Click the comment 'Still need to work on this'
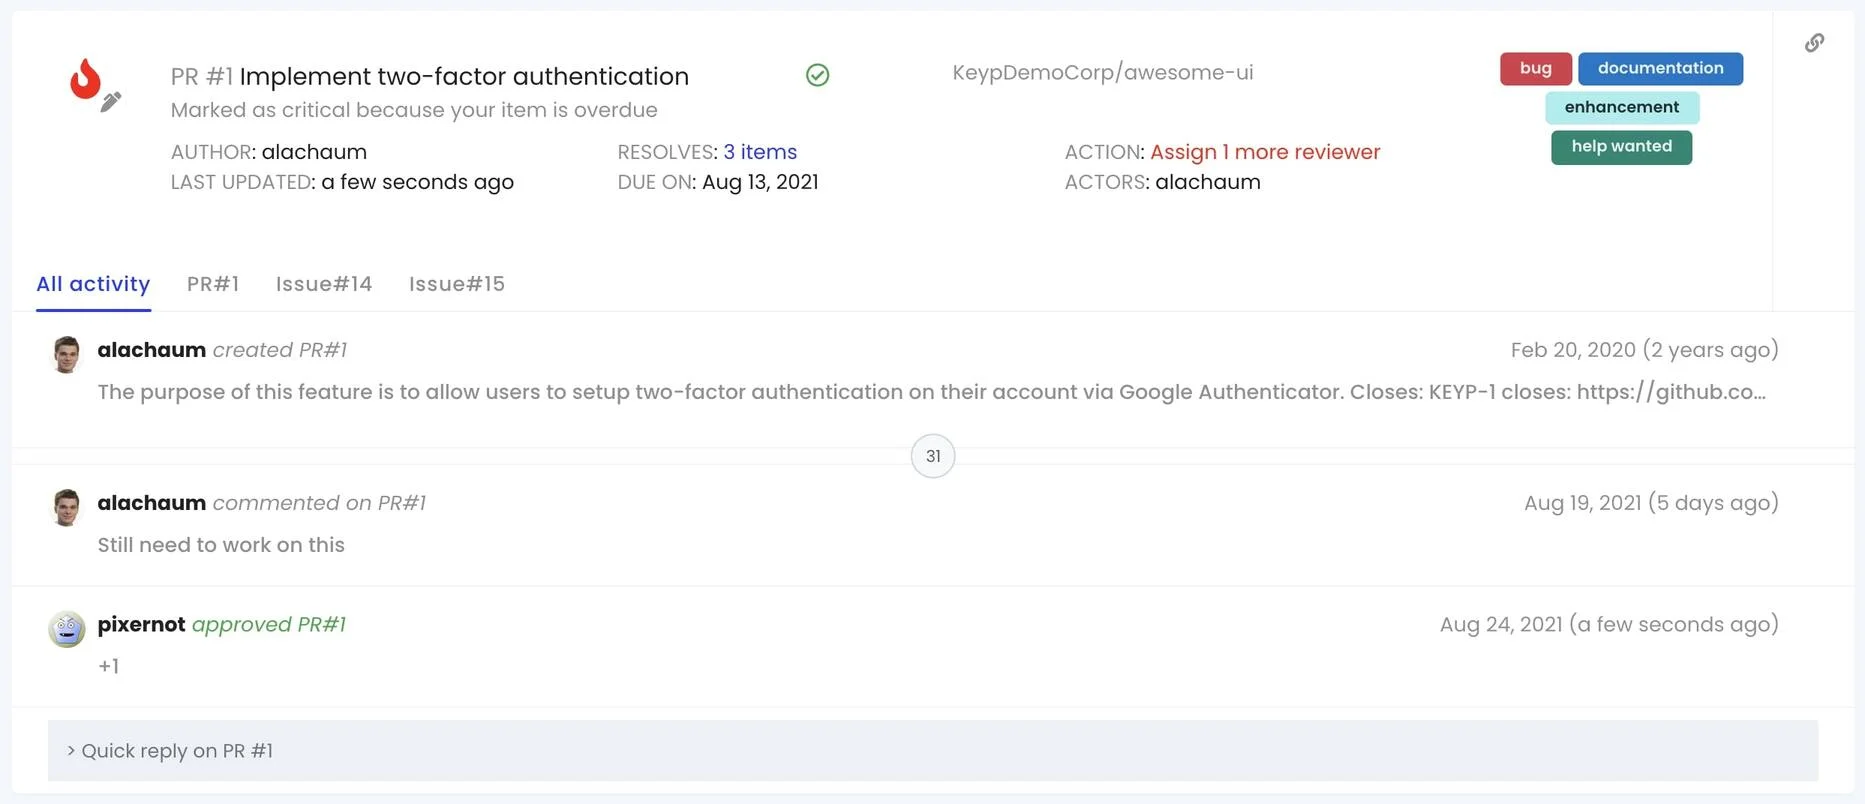 click(x=221, y=545)
